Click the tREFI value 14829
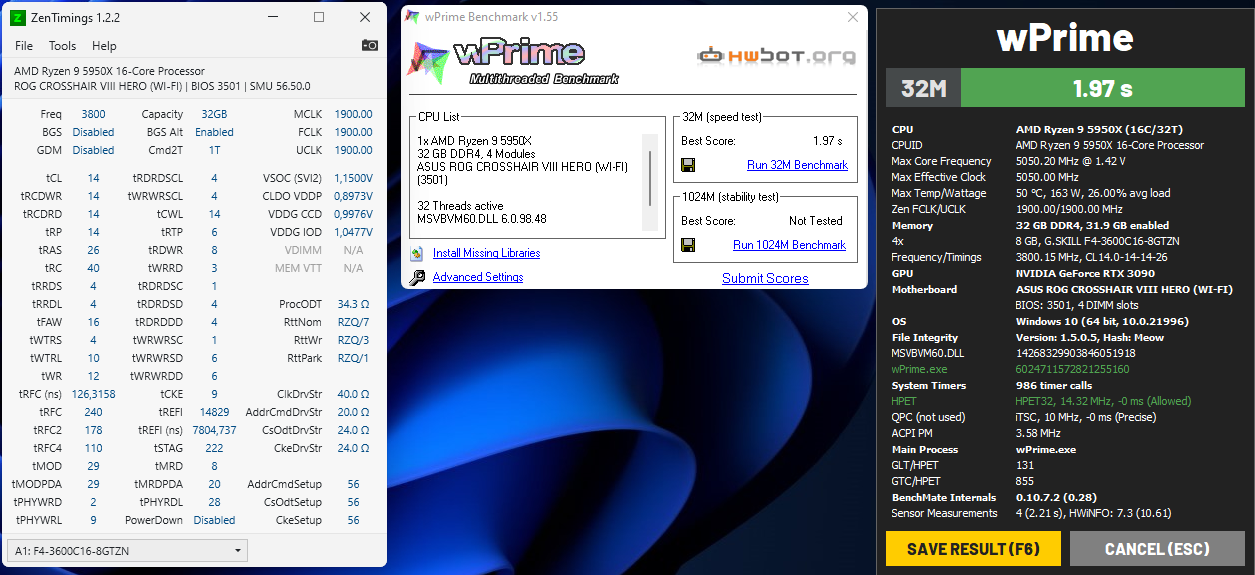Viewport: 1255px width, 575px height. [214, 412]
